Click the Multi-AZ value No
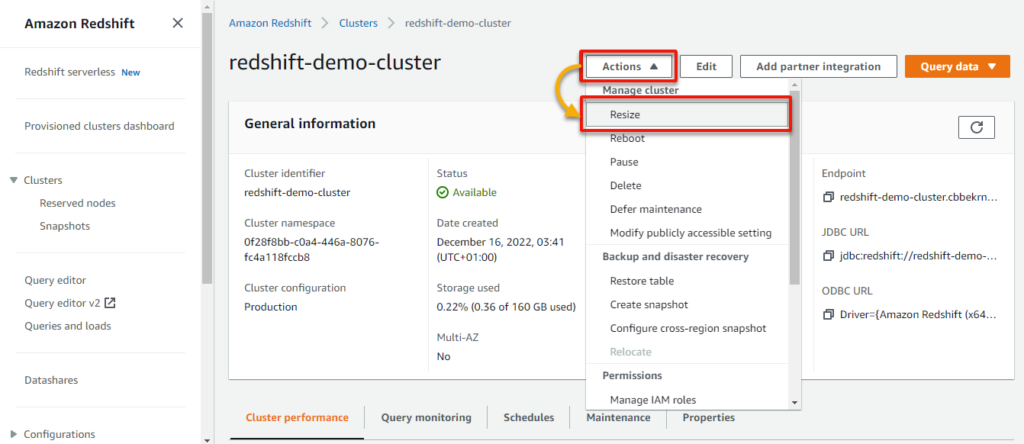Viewport: 1024px width, 444px height. [x=443, y=357]
